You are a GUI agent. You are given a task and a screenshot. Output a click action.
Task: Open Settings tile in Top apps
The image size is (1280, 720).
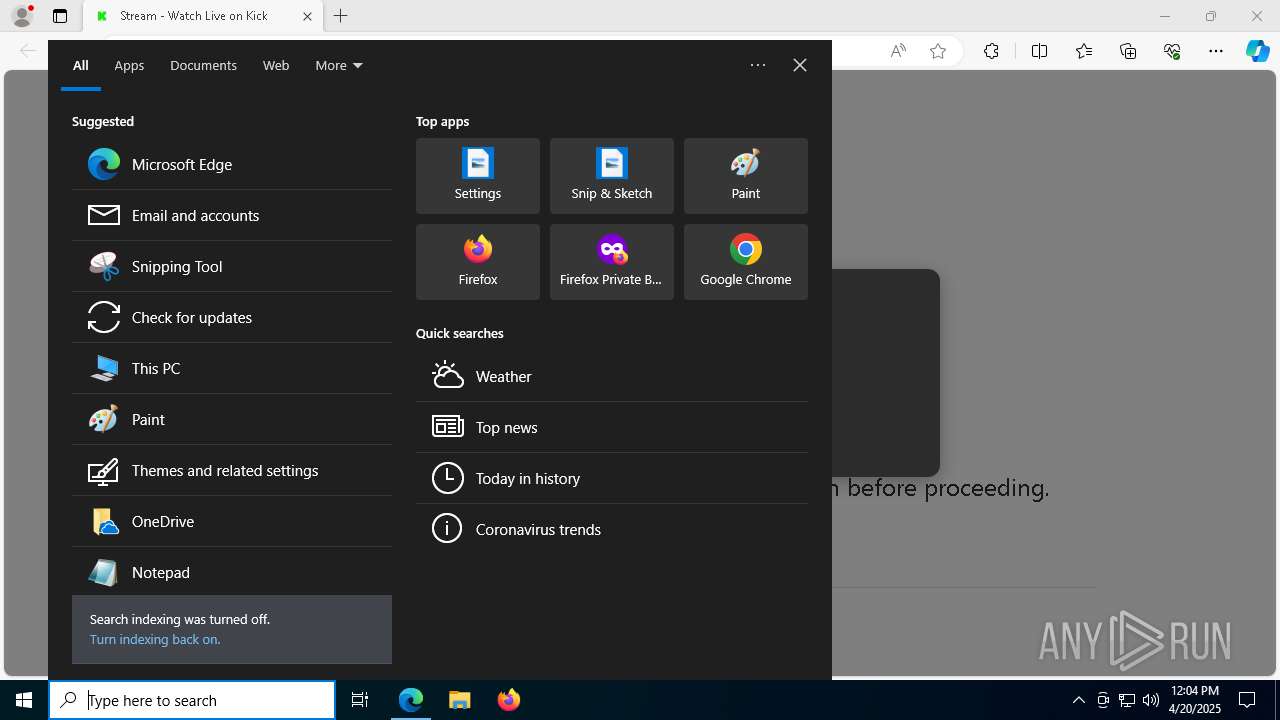click(x=478, y=176)
